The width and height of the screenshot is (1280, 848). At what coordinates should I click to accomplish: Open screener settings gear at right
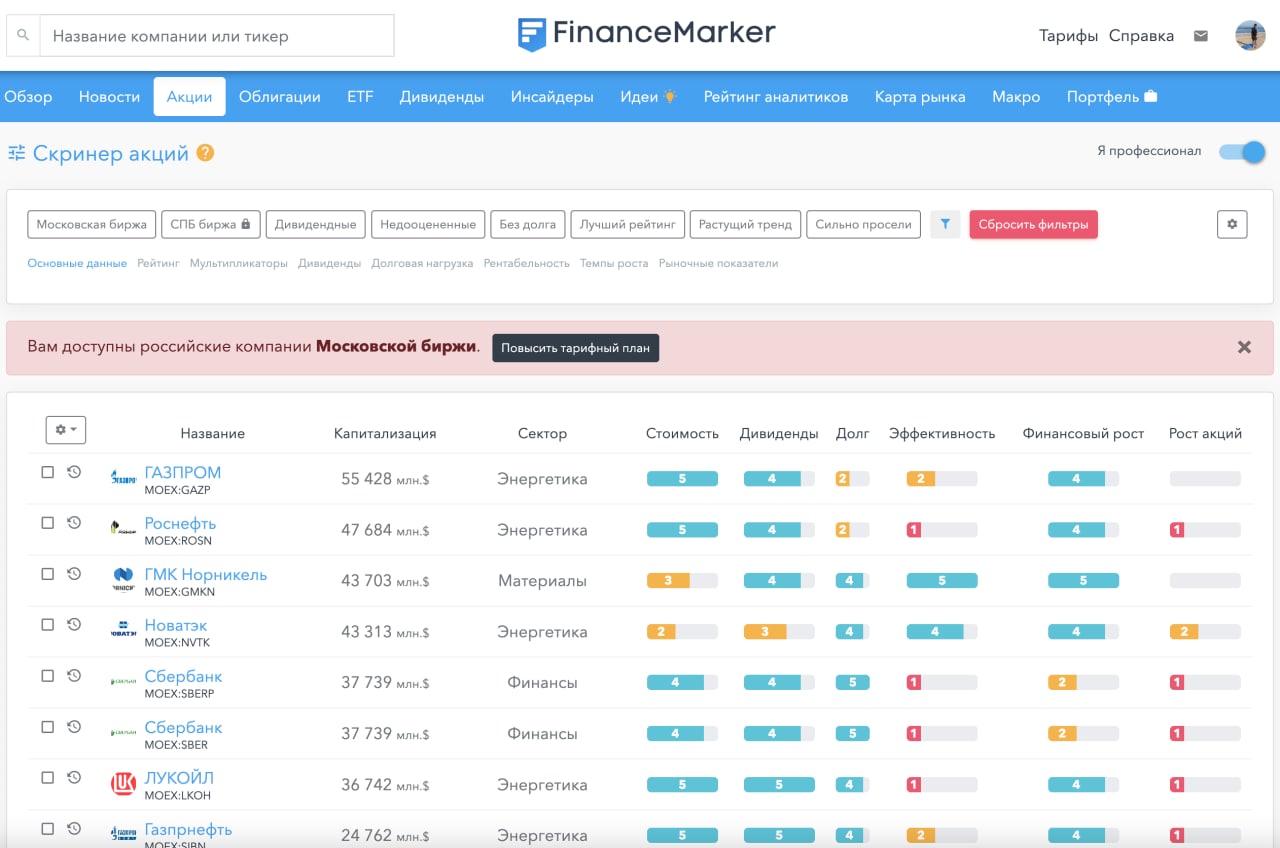click(1232, 224)
